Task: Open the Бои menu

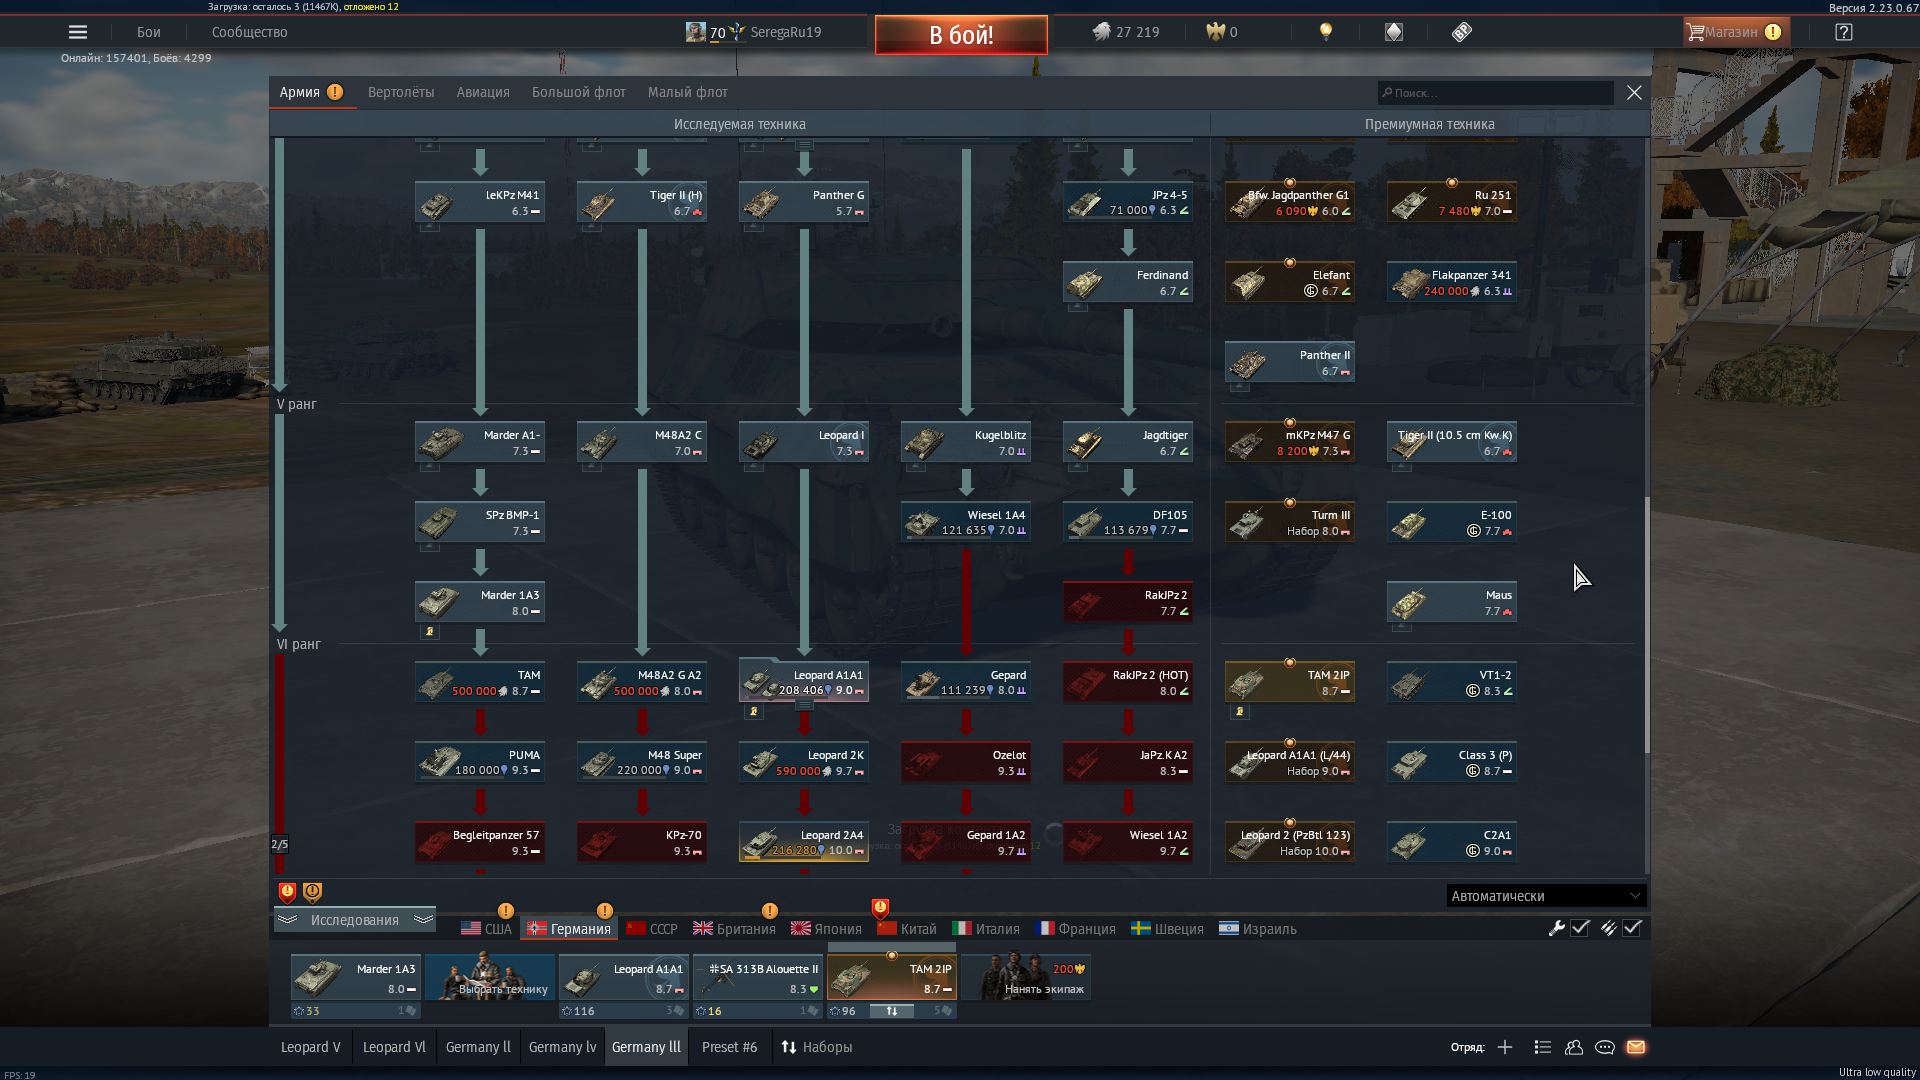Action: [149, 32]
